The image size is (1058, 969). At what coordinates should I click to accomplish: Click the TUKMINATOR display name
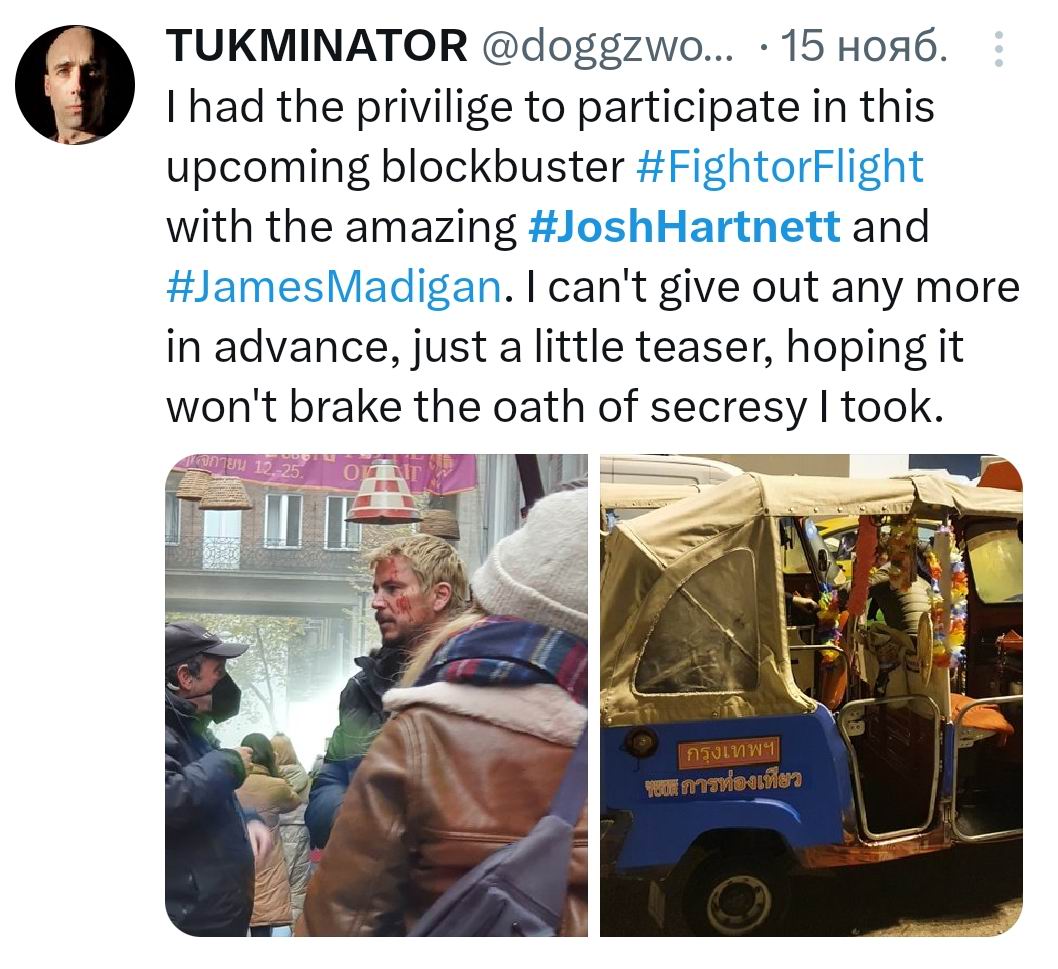317,46
